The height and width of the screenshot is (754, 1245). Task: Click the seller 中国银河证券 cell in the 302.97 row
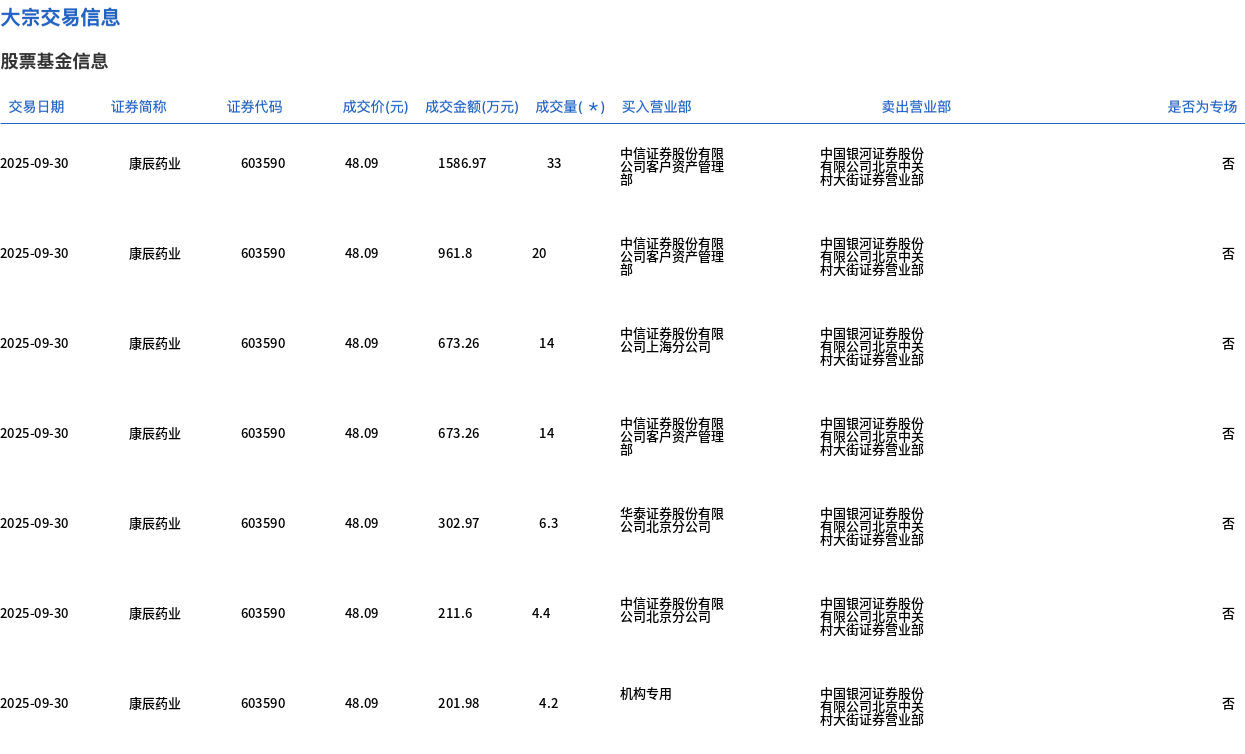tap(872, 527)
